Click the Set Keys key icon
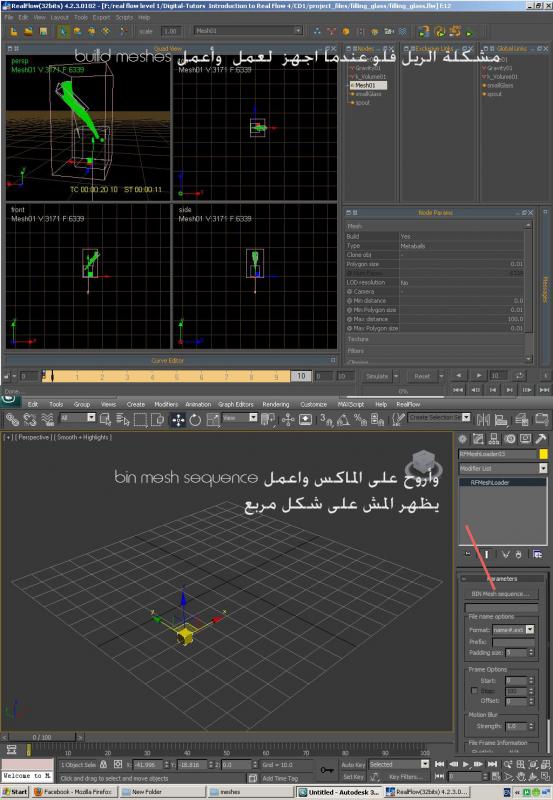This screenshot has height=800, width=553. click(326, 769)
